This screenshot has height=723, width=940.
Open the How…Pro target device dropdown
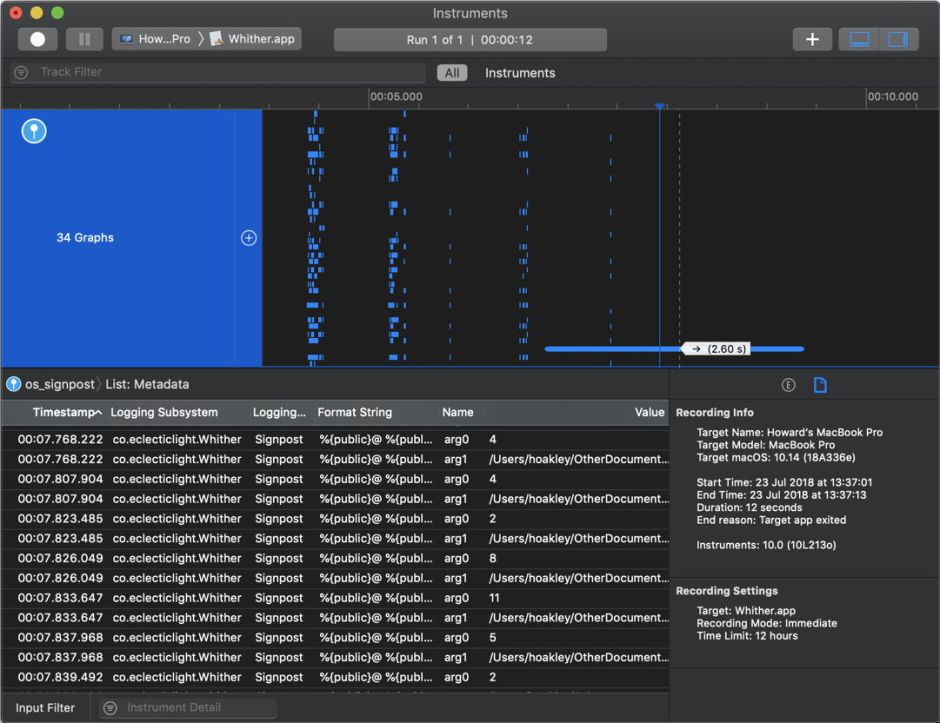[155, 39]
